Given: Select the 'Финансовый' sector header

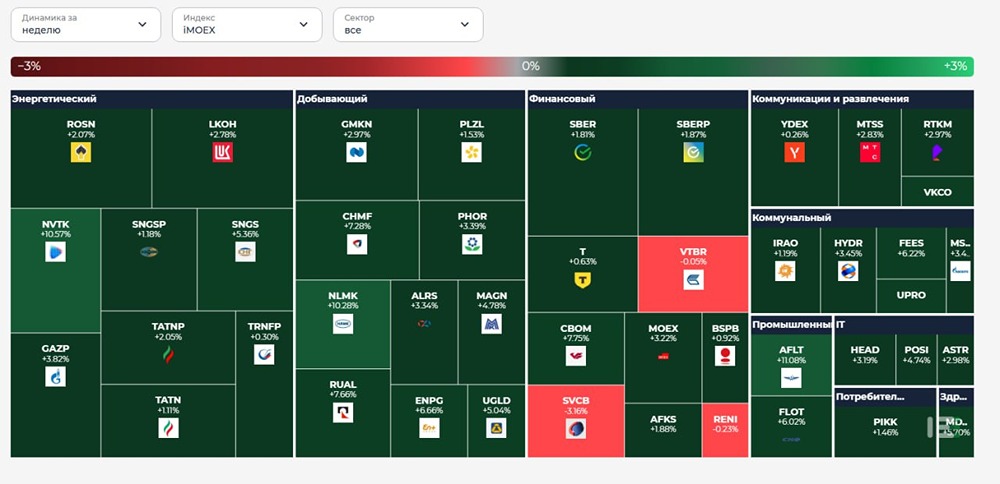Looking at the screenshot, I should [638, 99].
